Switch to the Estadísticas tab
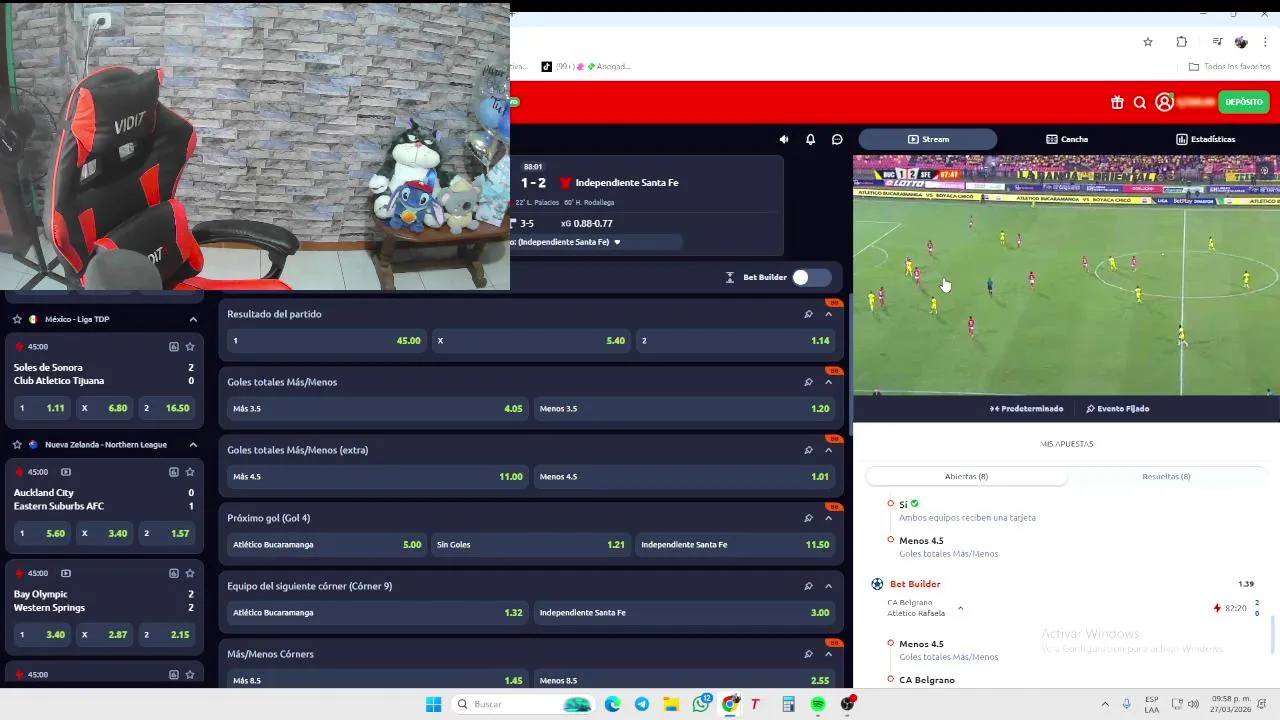Image resolution: width=1280 pixels, height=720 pixels. [1205, 139]
